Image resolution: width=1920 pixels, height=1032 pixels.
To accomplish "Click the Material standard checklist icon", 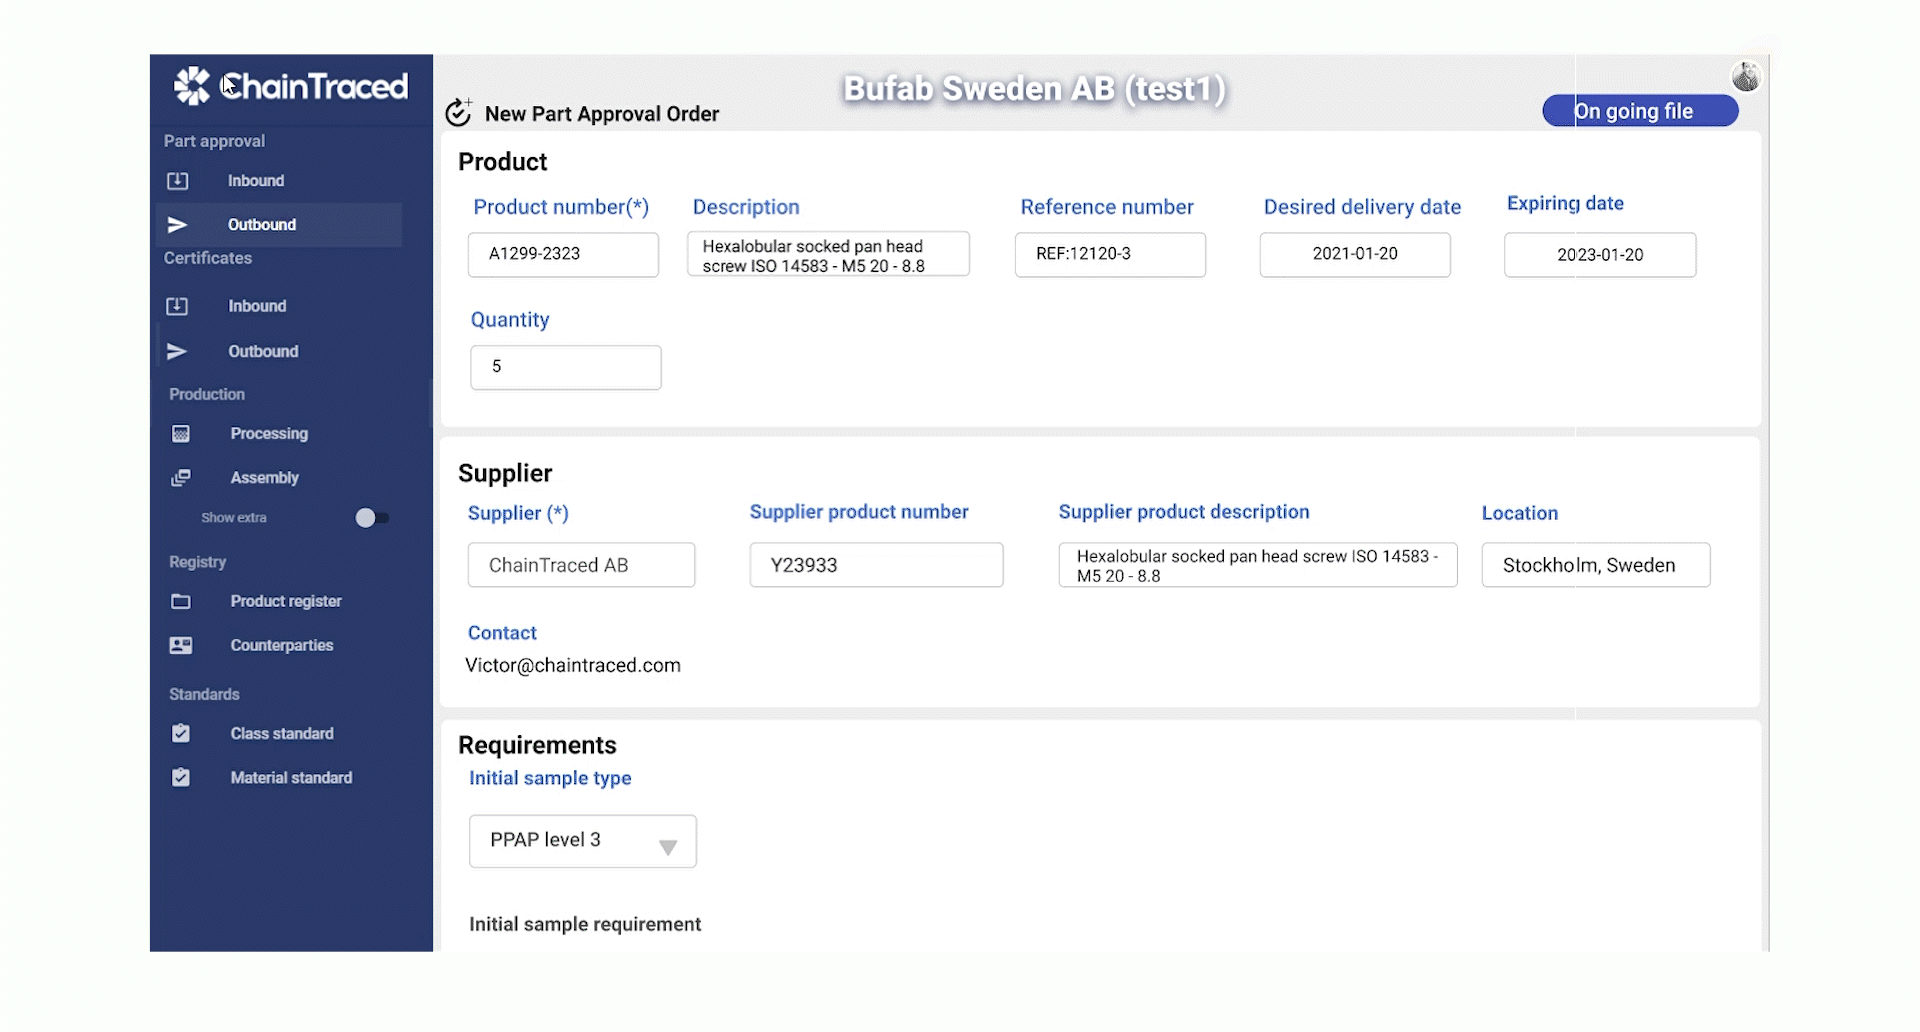I will pos(181,777).
